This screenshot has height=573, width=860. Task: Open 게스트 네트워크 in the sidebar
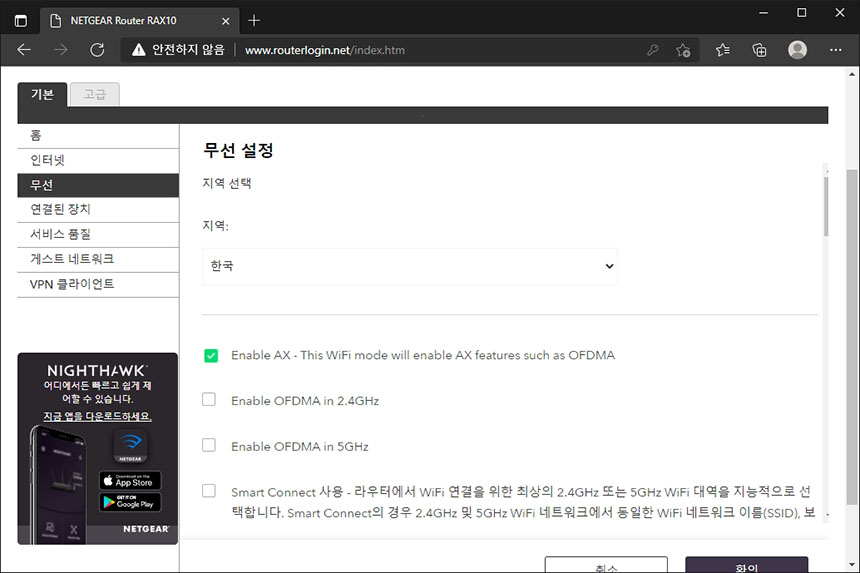[x=98, y=259]
